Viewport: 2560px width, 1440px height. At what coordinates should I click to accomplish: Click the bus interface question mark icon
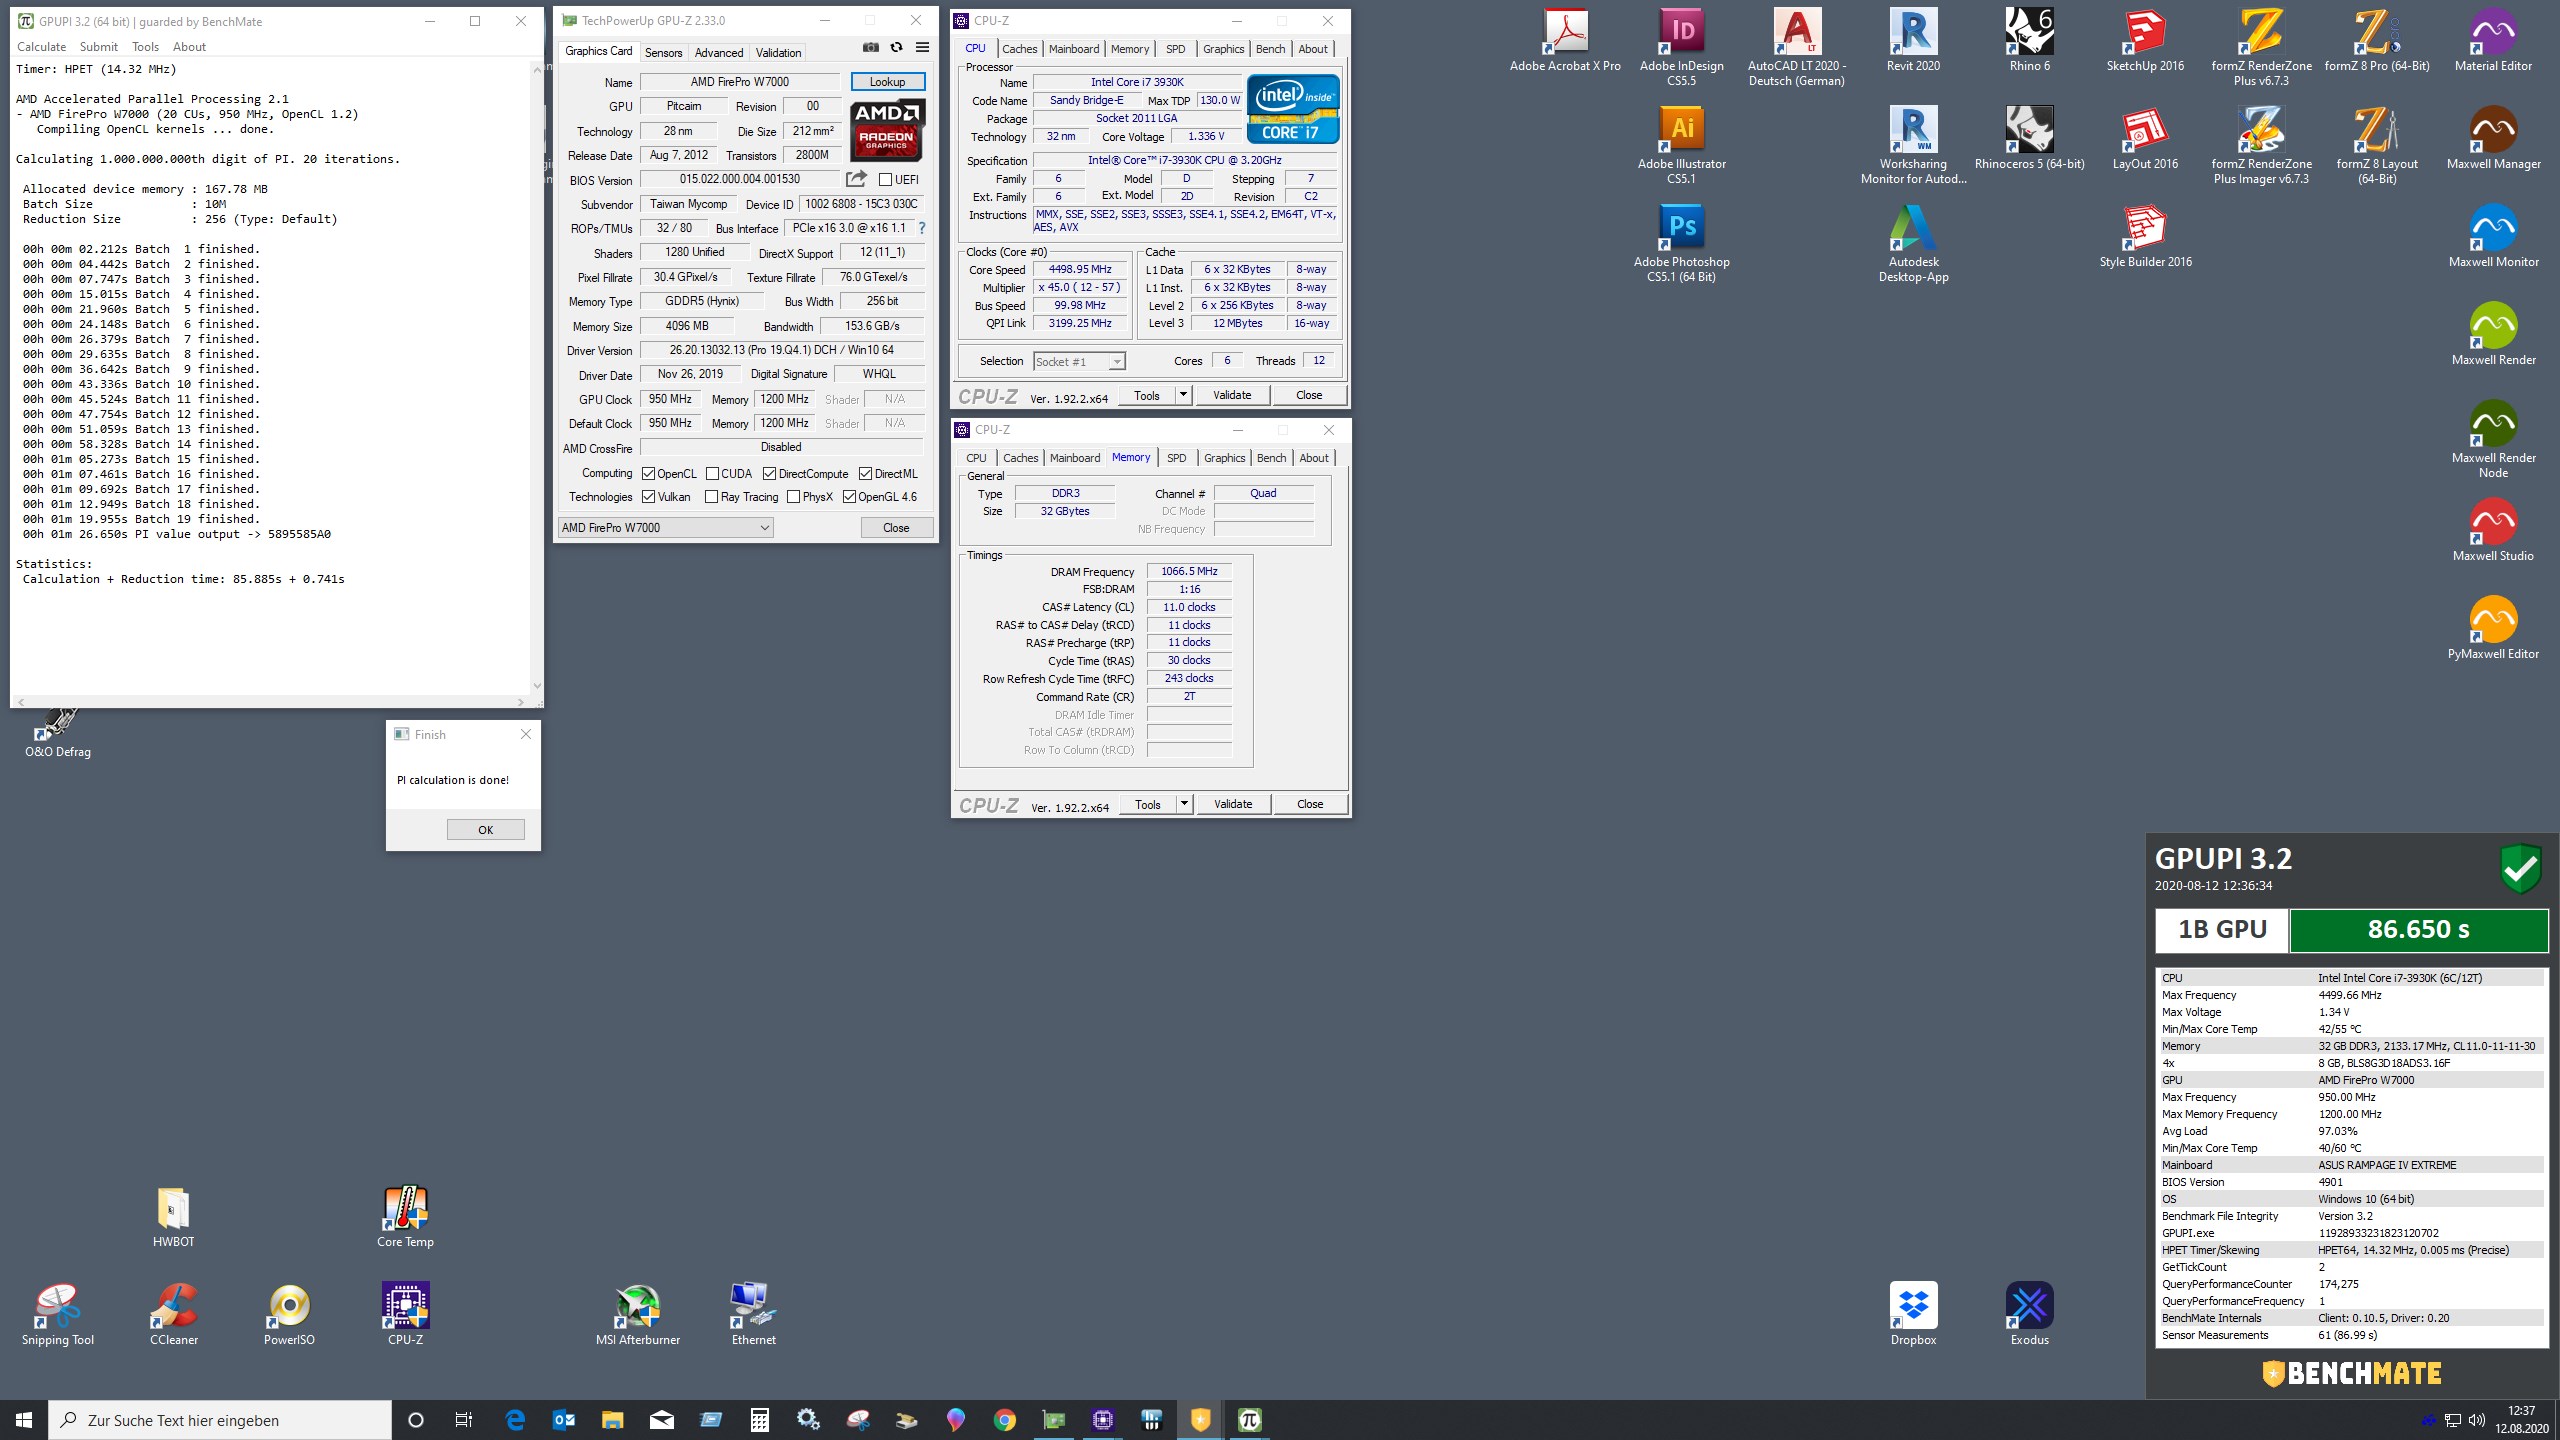point(922,228)
